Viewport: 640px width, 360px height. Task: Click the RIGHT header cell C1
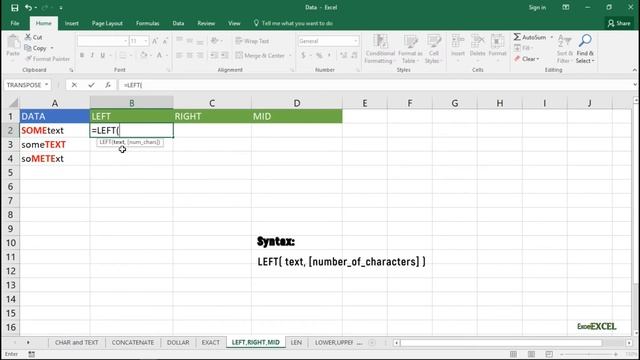[212, 116]
